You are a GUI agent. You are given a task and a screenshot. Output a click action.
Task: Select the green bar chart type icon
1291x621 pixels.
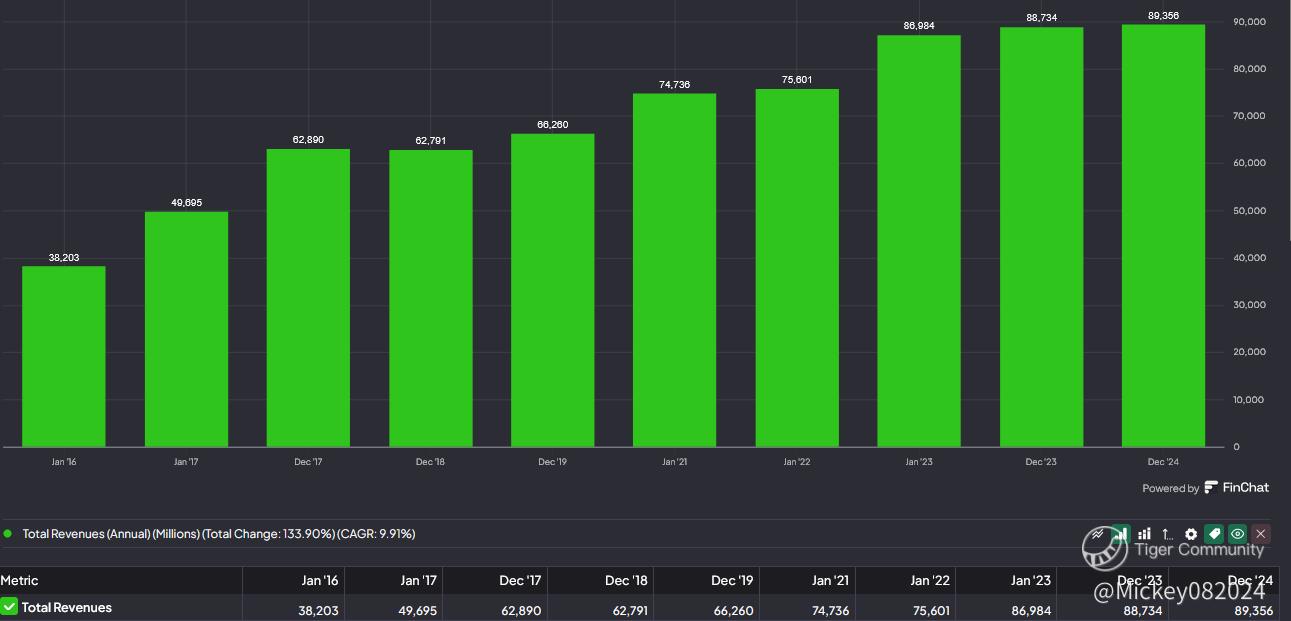tap(1121, 534)
